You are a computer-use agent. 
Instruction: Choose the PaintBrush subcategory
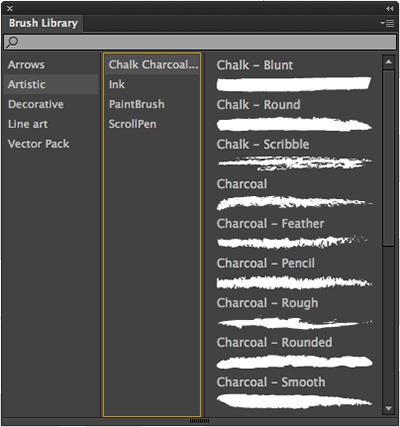click(136, 104)
